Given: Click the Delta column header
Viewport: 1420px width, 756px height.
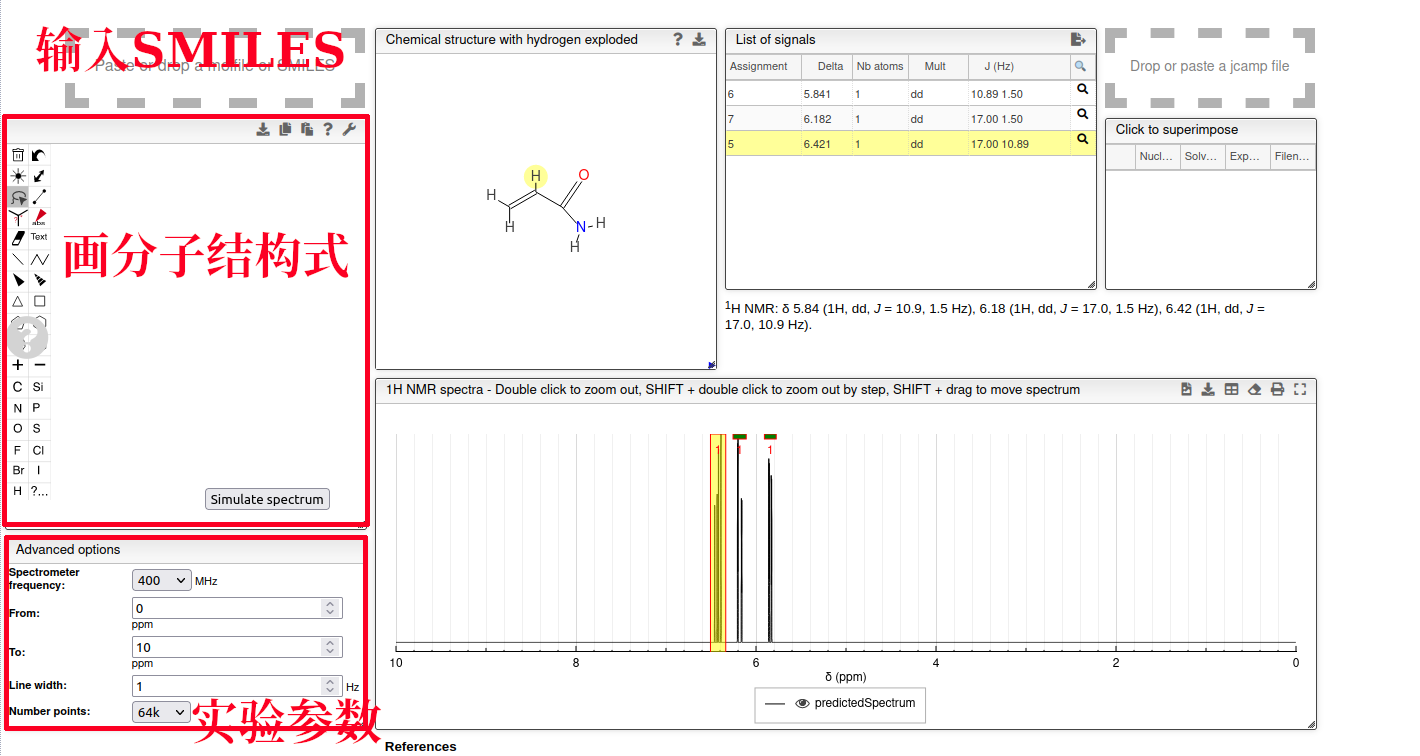Looking at the screenshot, I should (x=830, y=67).
